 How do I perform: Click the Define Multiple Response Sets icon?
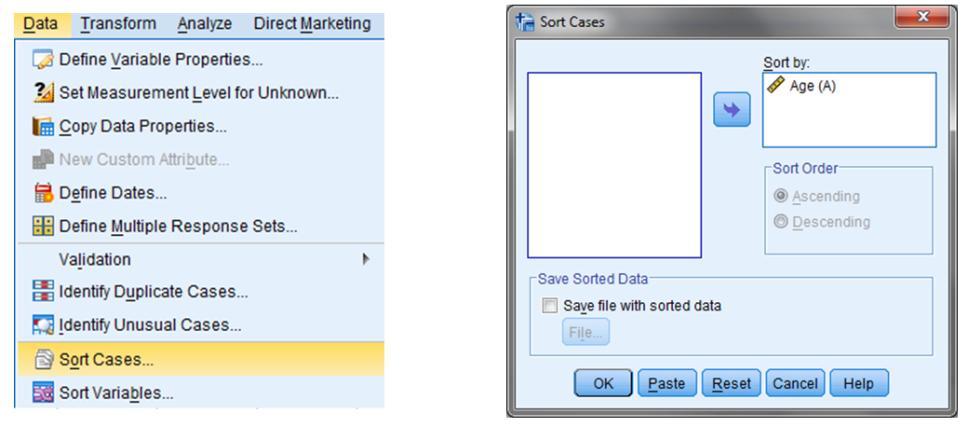(43, 226)
